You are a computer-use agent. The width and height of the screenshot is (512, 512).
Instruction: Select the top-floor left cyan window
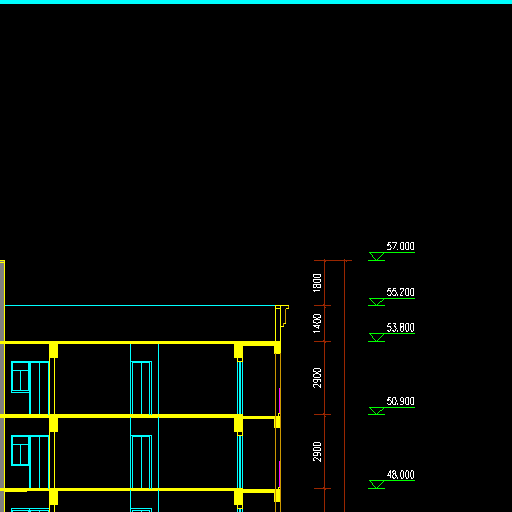[x=20, y=377]
